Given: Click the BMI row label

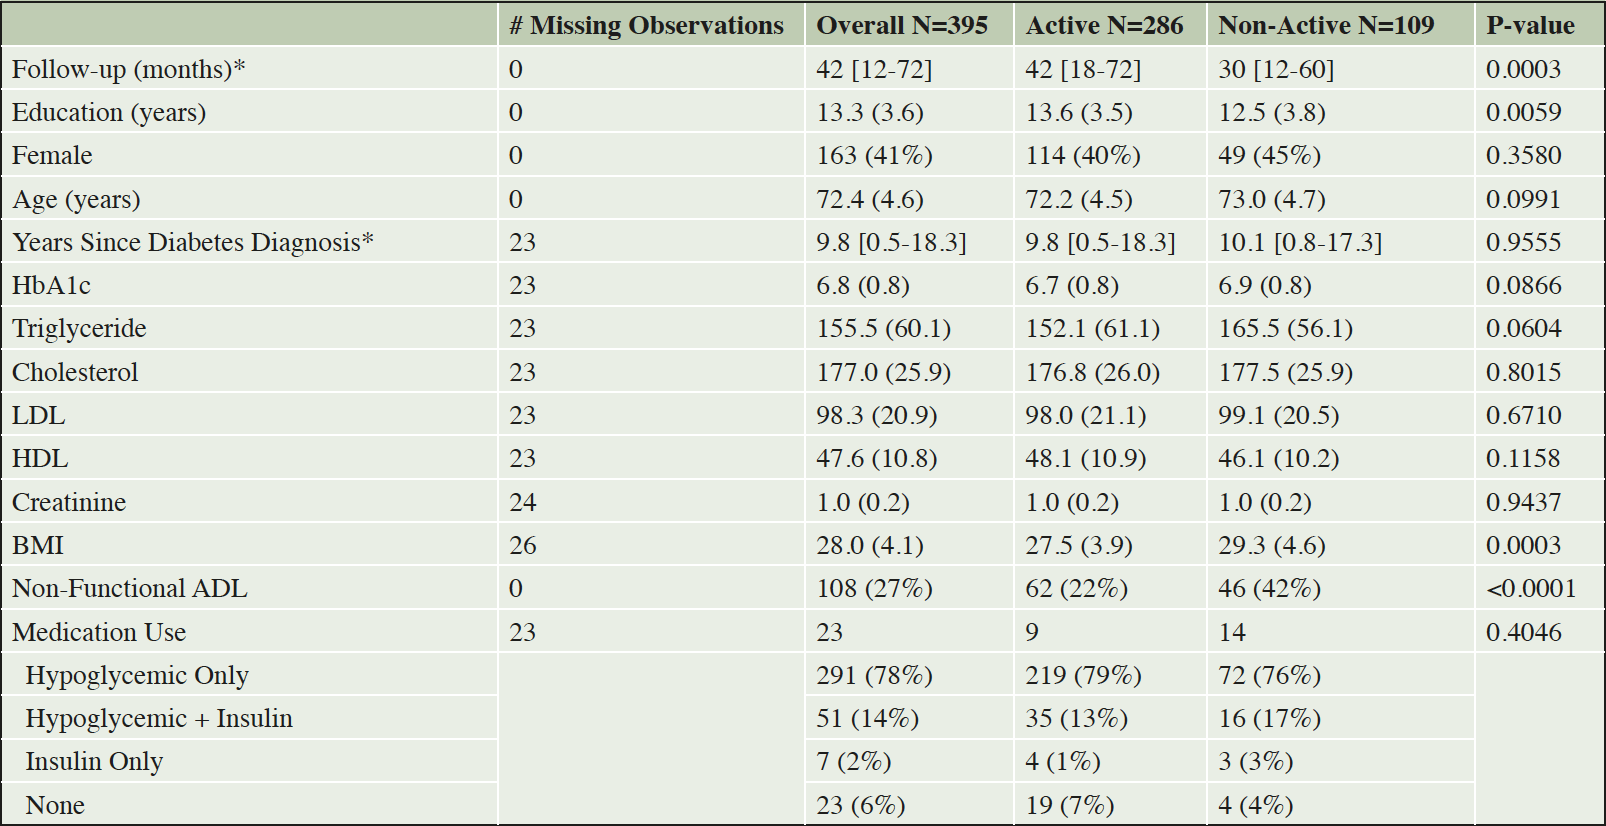Looking at the screenshot, I should point(38,545).
